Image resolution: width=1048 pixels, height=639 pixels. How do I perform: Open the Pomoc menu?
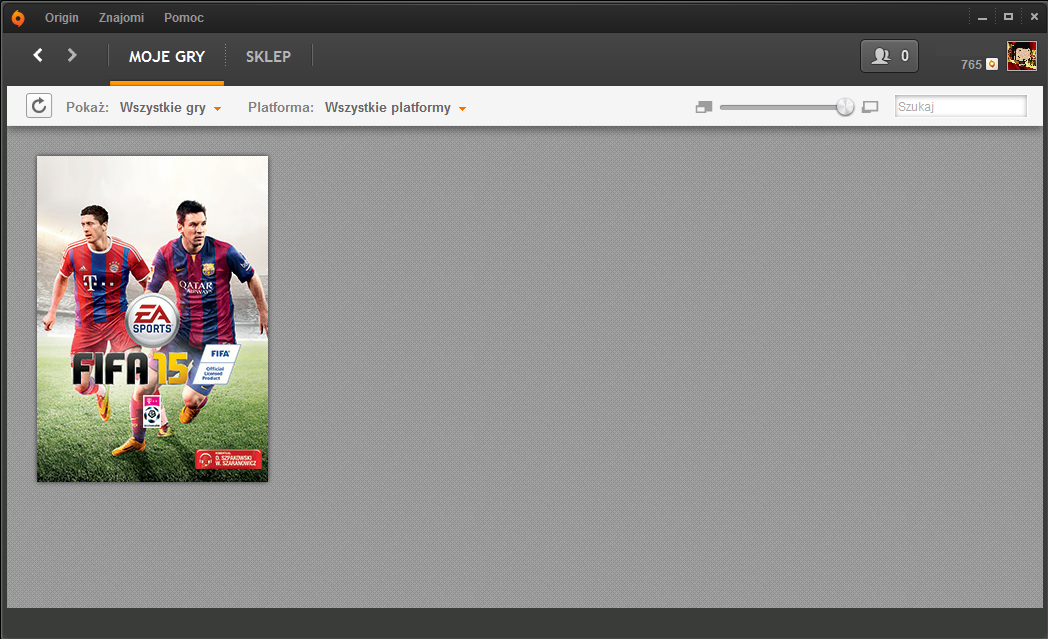tap(184, 18)
